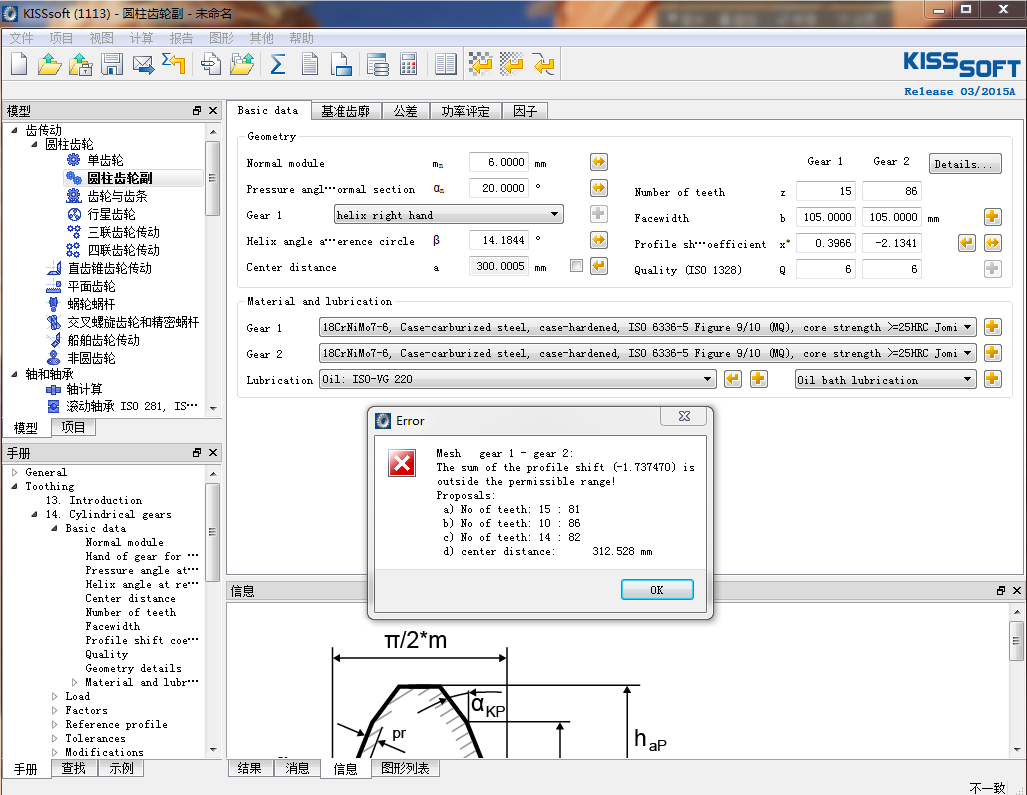The image size is (1027, 795).
Task: Click the plus button next to Facewidth
Action: coord(992,217)
